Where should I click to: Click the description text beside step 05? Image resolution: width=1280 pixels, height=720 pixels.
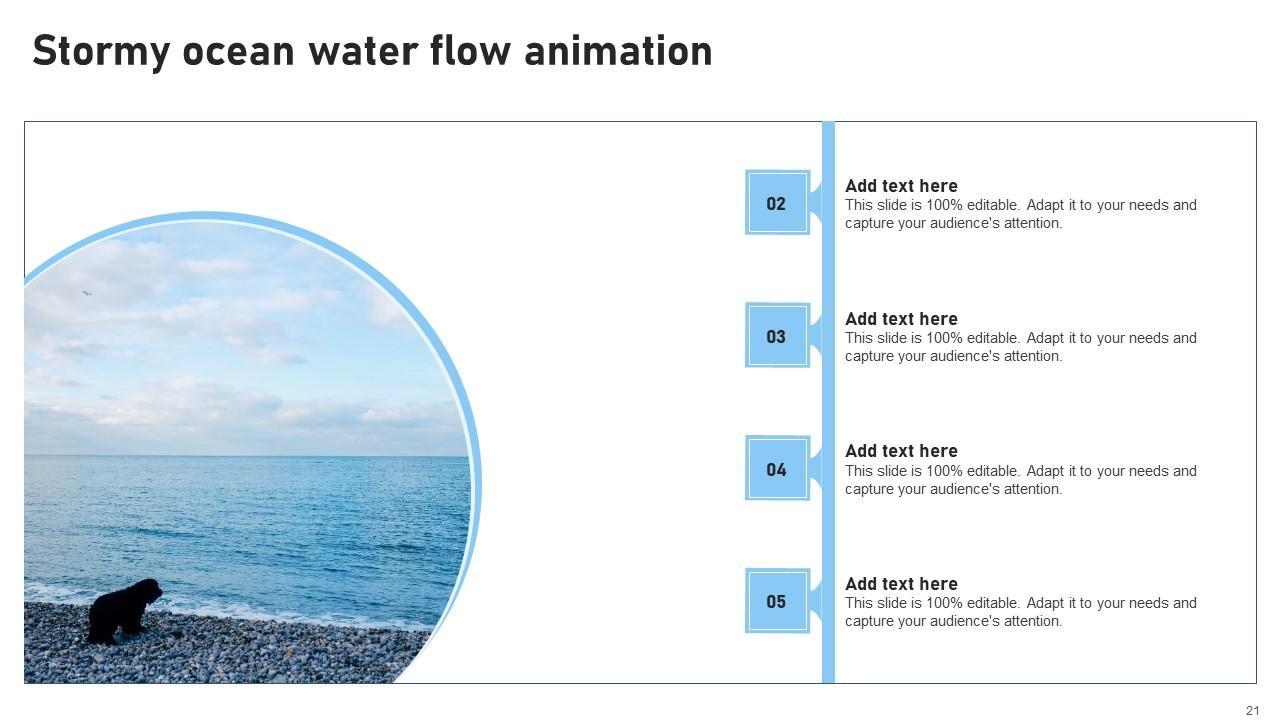(1020, 612)
